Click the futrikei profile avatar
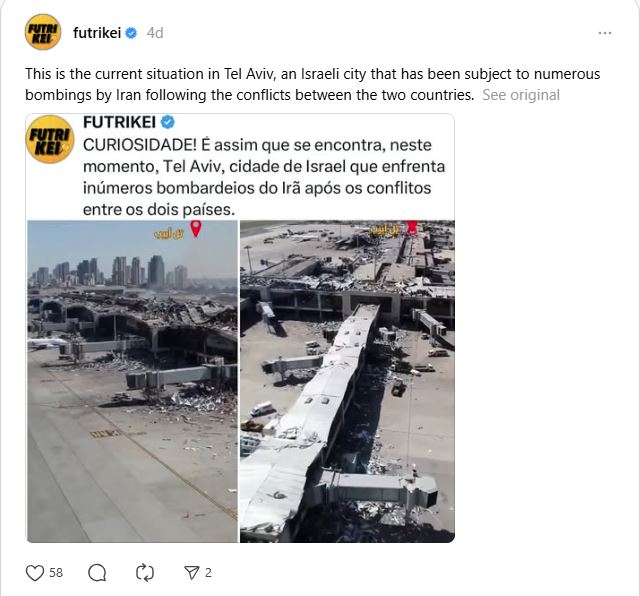 [x=43, y=32]
